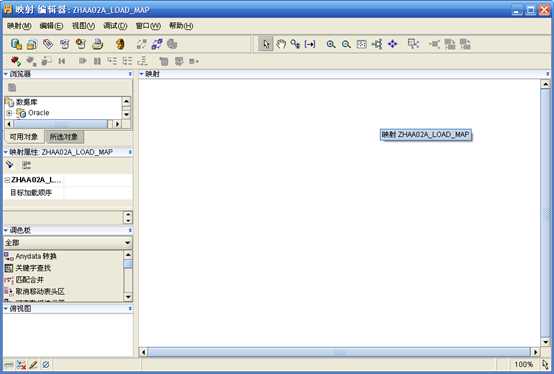This screenshot has height=374, width=554.
Task: Switch to the 所选对象 tab
Action: click(64, 137)
